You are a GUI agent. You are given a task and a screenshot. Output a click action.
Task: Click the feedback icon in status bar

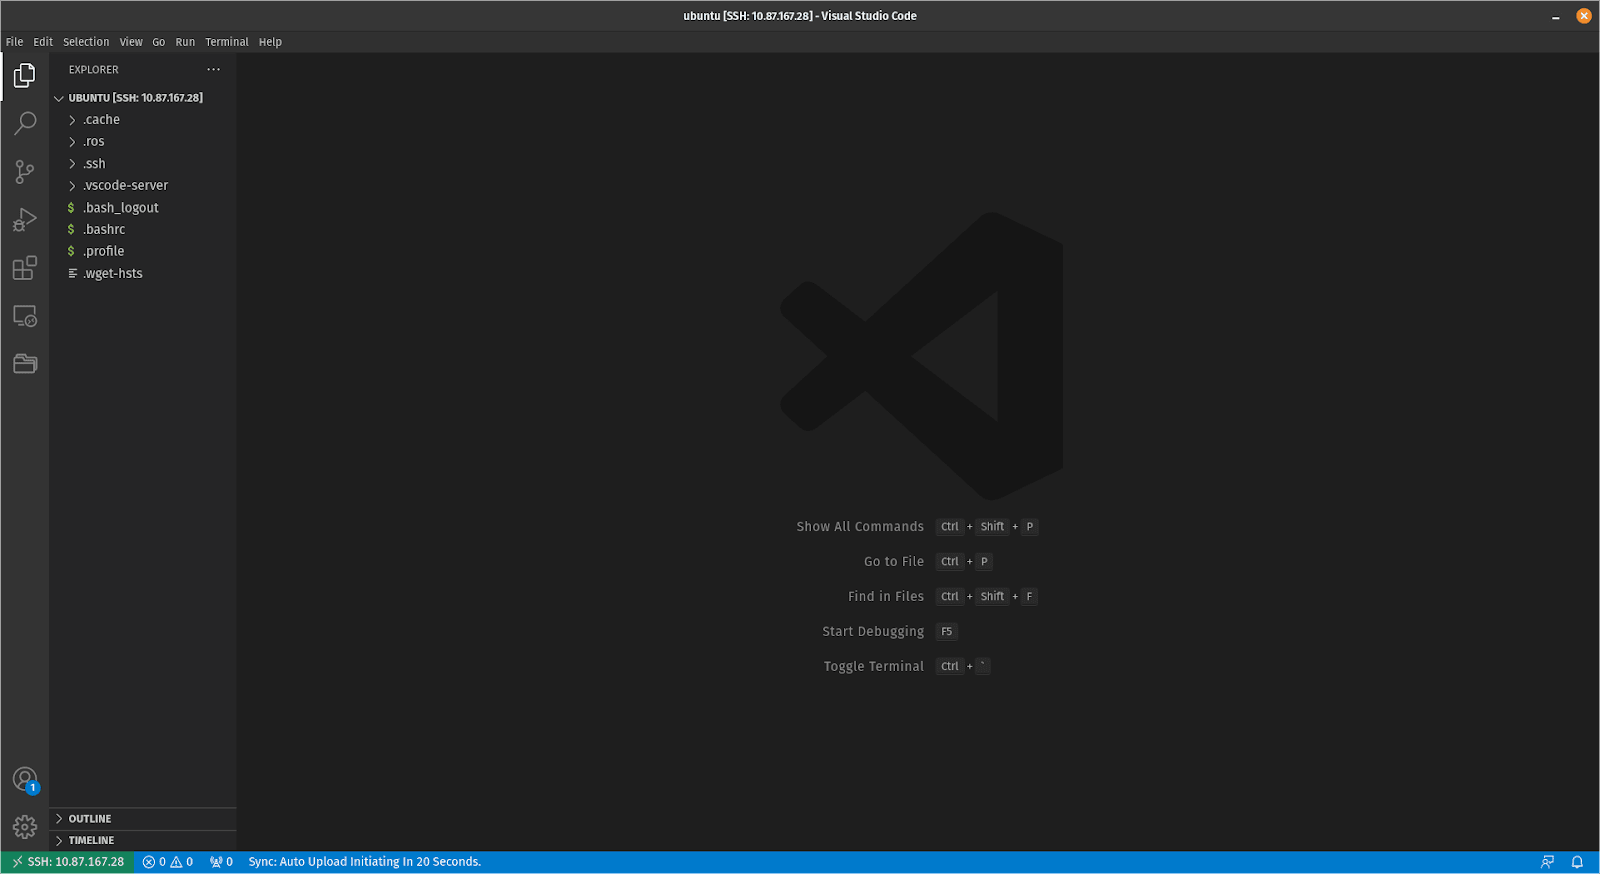1547,861
